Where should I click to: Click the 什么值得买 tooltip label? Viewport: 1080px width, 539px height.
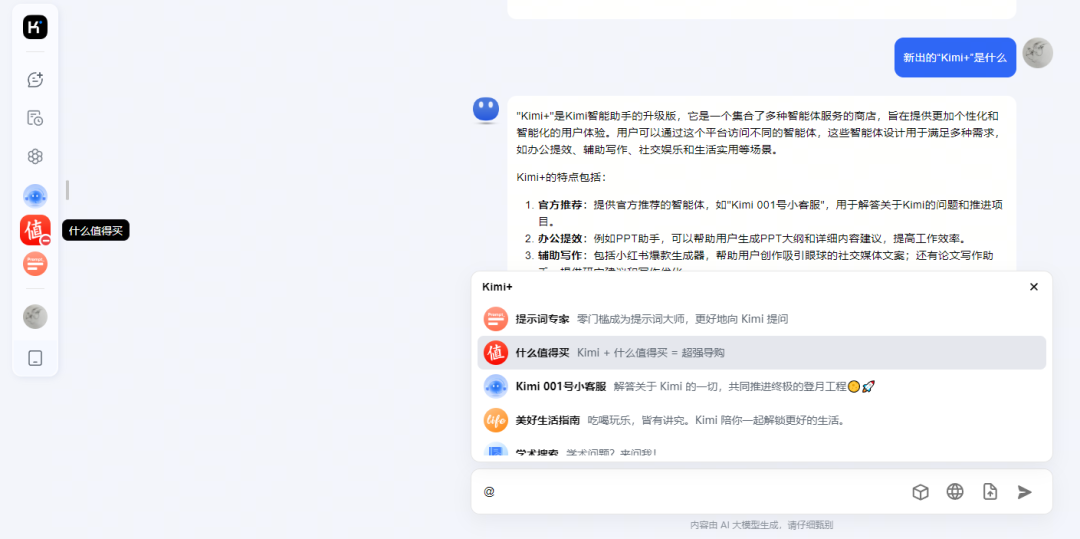tap(96, 231)
